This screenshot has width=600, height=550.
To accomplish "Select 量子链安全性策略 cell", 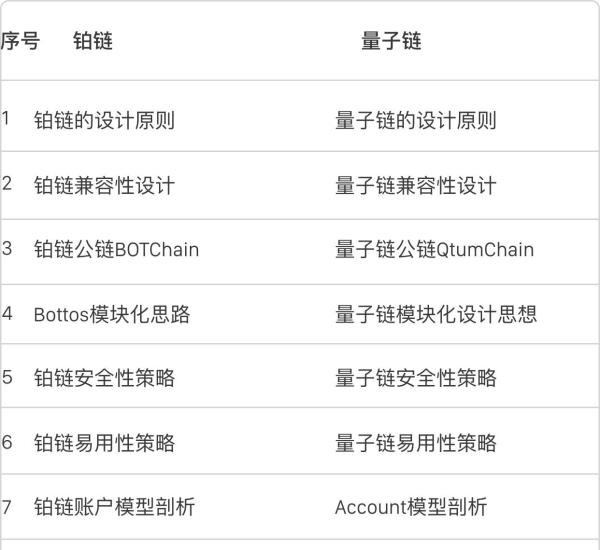I will point(415,379).
